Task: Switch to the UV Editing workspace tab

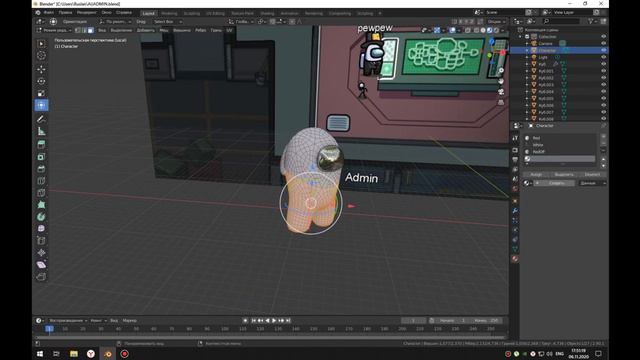Action: coord(215,13)
